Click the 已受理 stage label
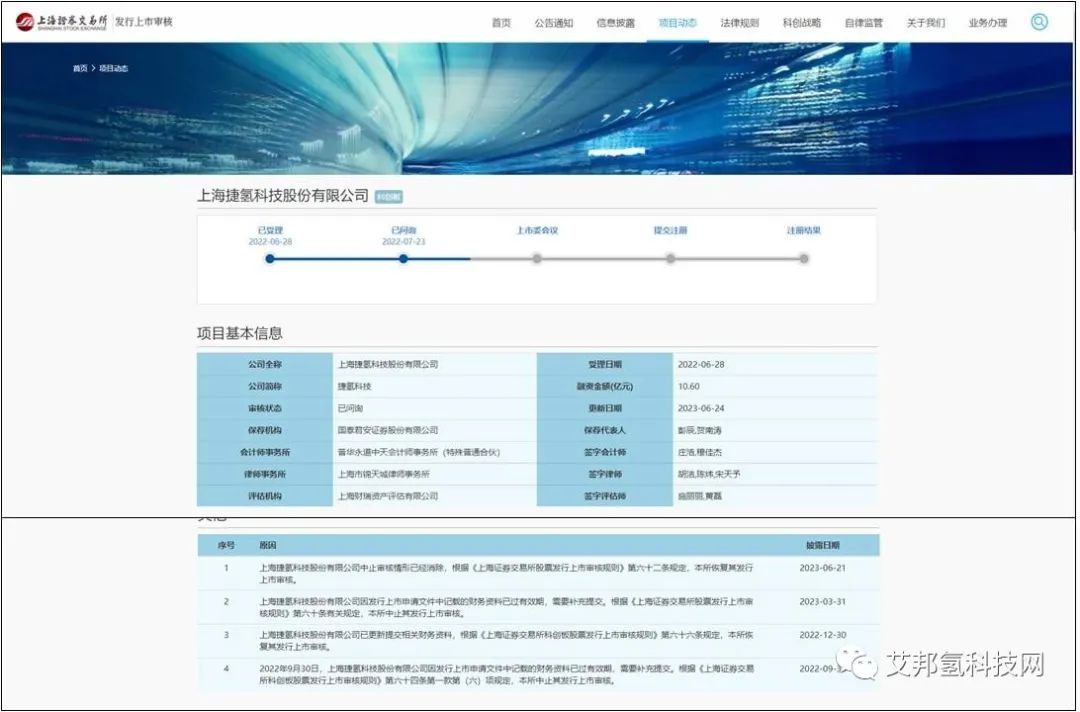1080x712 pixels. tap(270, 231)
